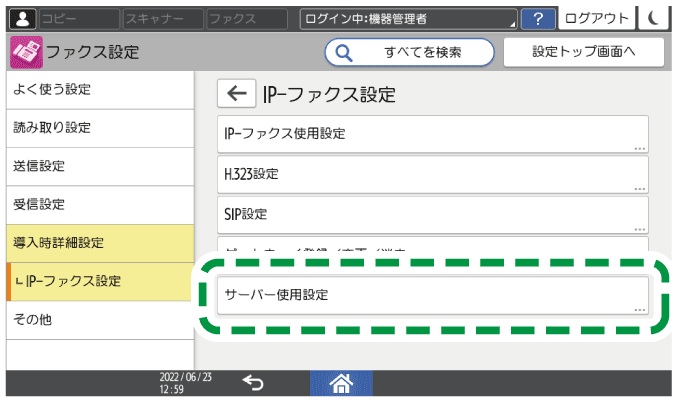Open SIP設定
This screenshot has height=400, width=679.
pyautogui.click(x=433, y=214)
